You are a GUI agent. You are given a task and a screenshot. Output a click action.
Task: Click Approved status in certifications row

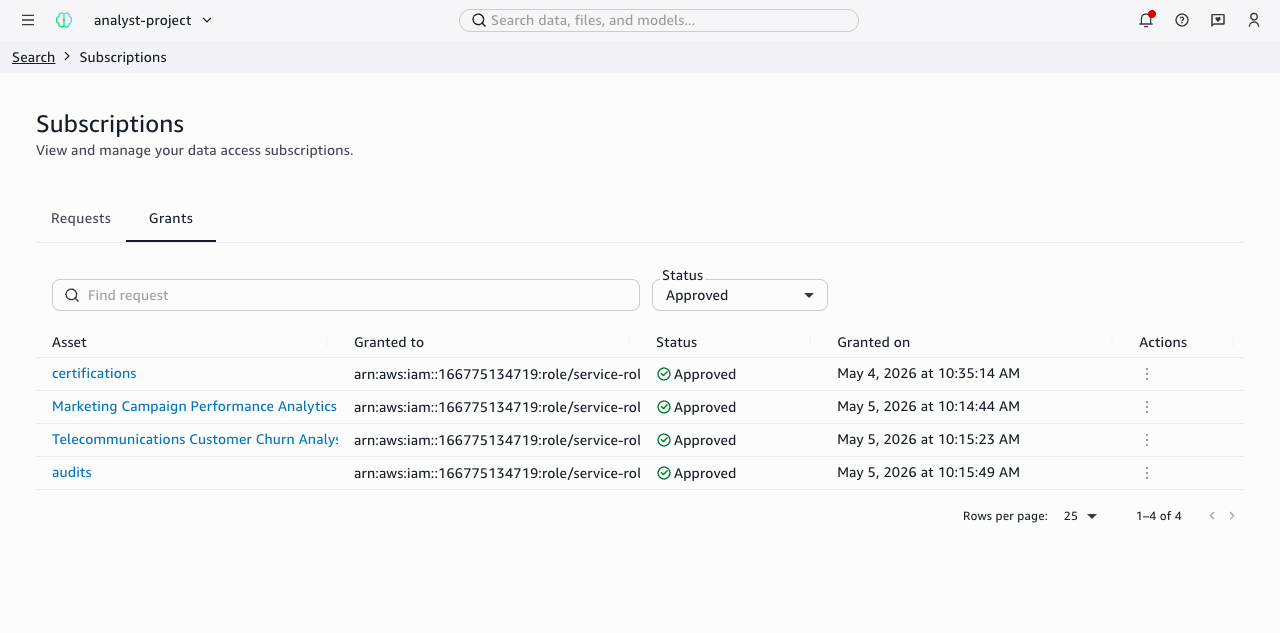pos(697,374)
